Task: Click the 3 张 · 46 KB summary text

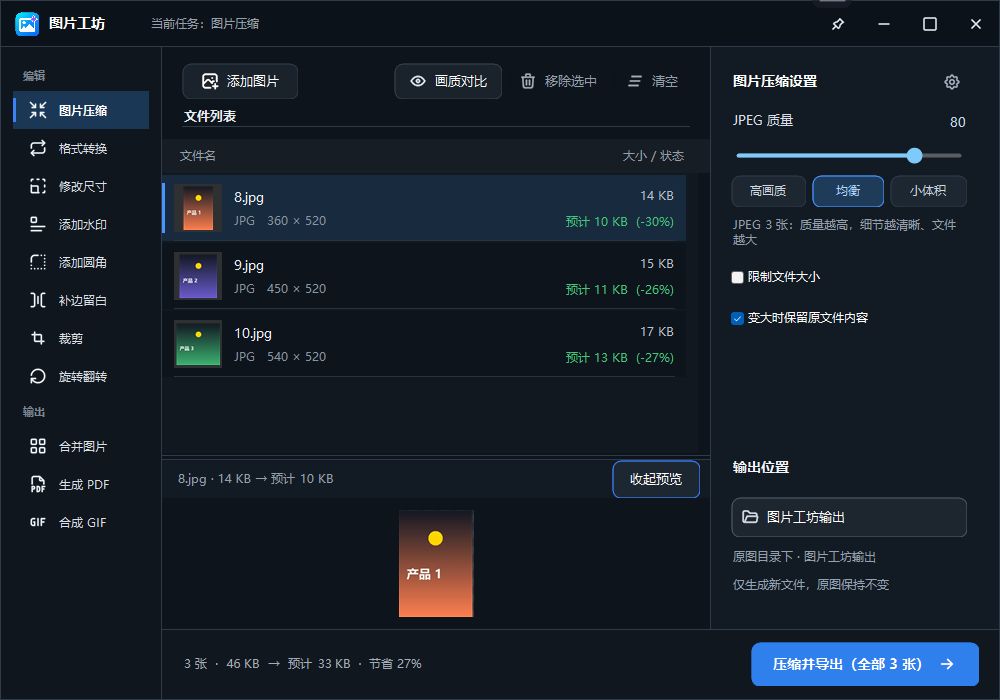Action: [x=302, y=664]
